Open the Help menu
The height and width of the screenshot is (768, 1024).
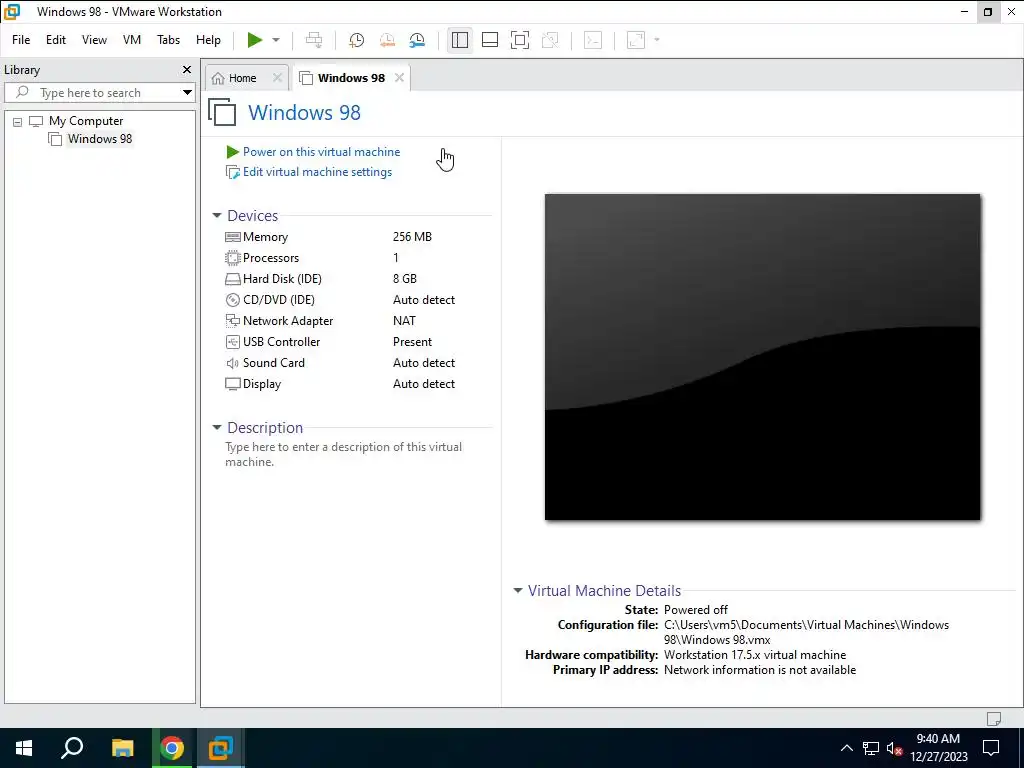[208, 40]
